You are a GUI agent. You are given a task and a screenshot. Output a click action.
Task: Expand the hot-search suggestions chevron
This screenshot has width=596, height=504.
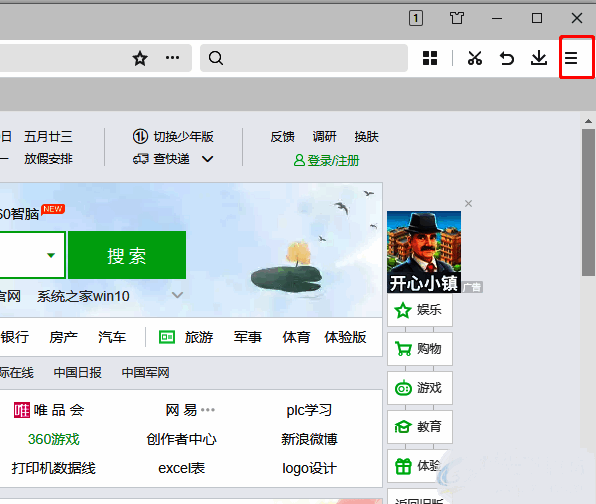click(x=178, y=295)
